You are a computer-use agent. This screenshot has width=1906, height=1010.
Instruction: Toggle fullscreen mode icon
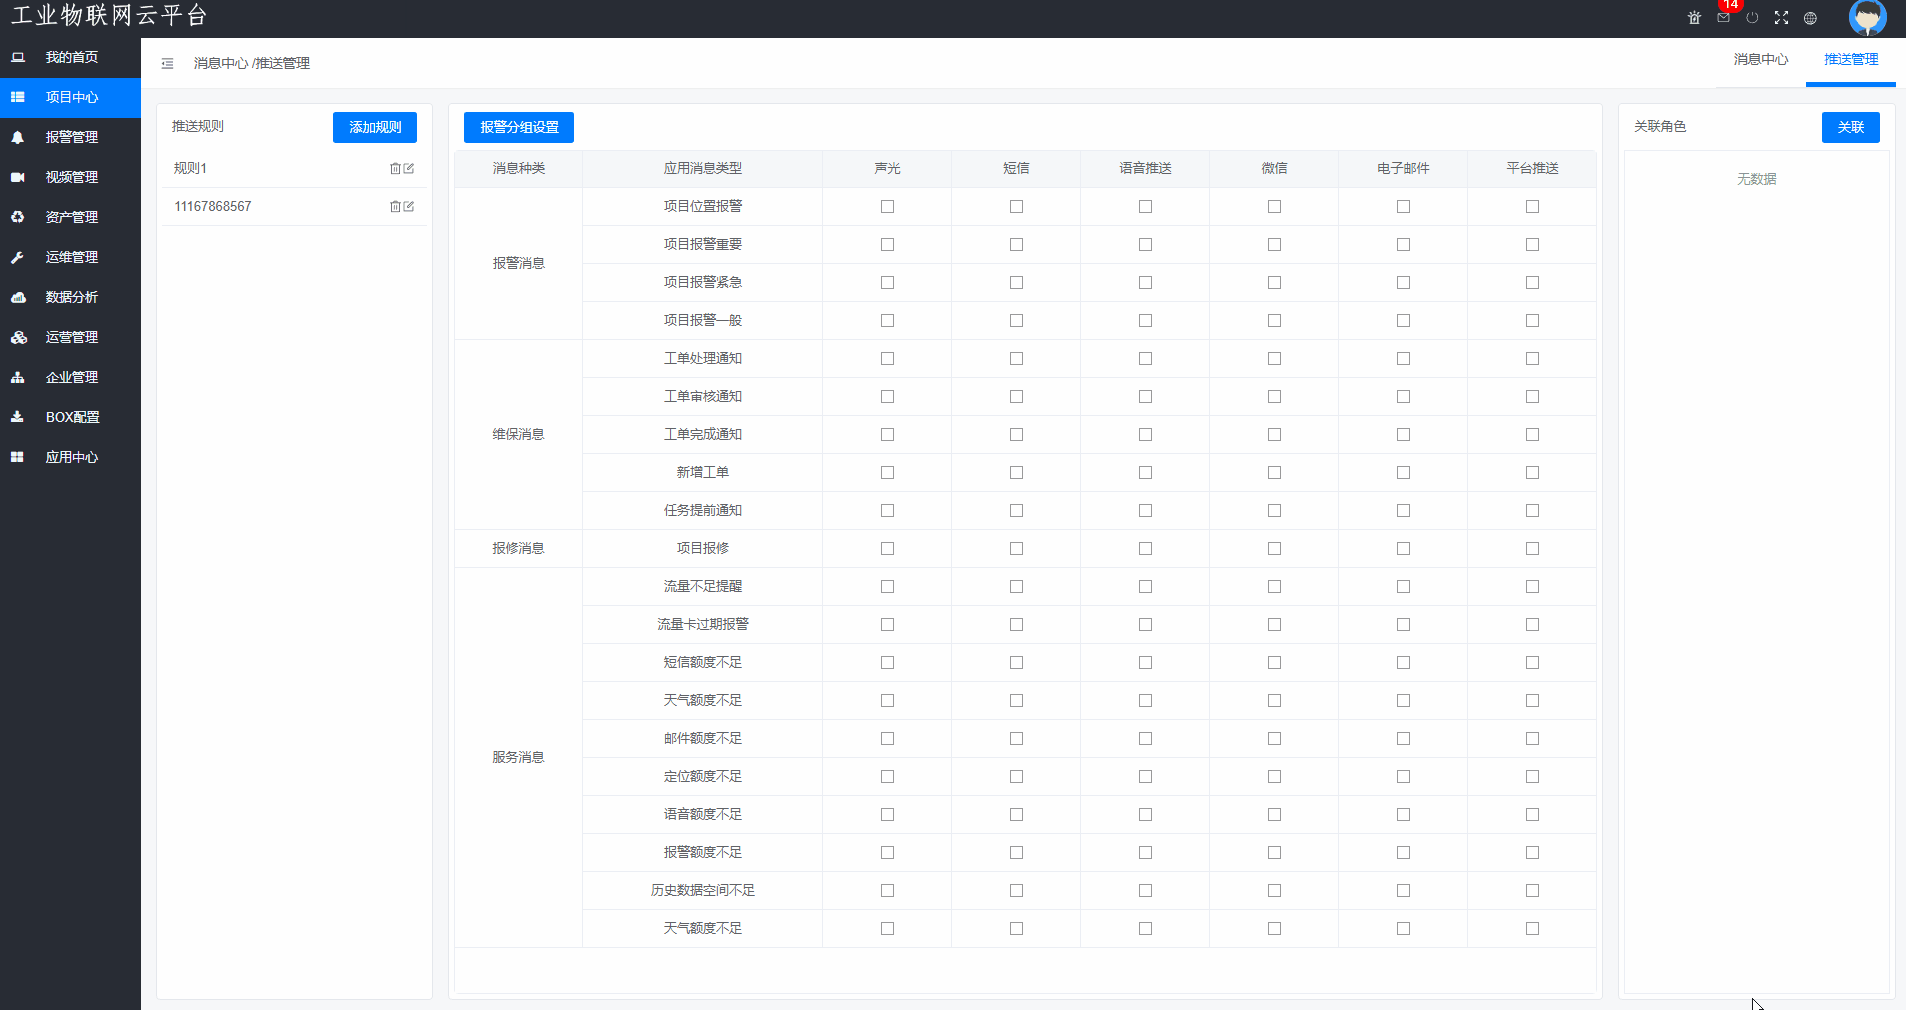(1781, 18)
